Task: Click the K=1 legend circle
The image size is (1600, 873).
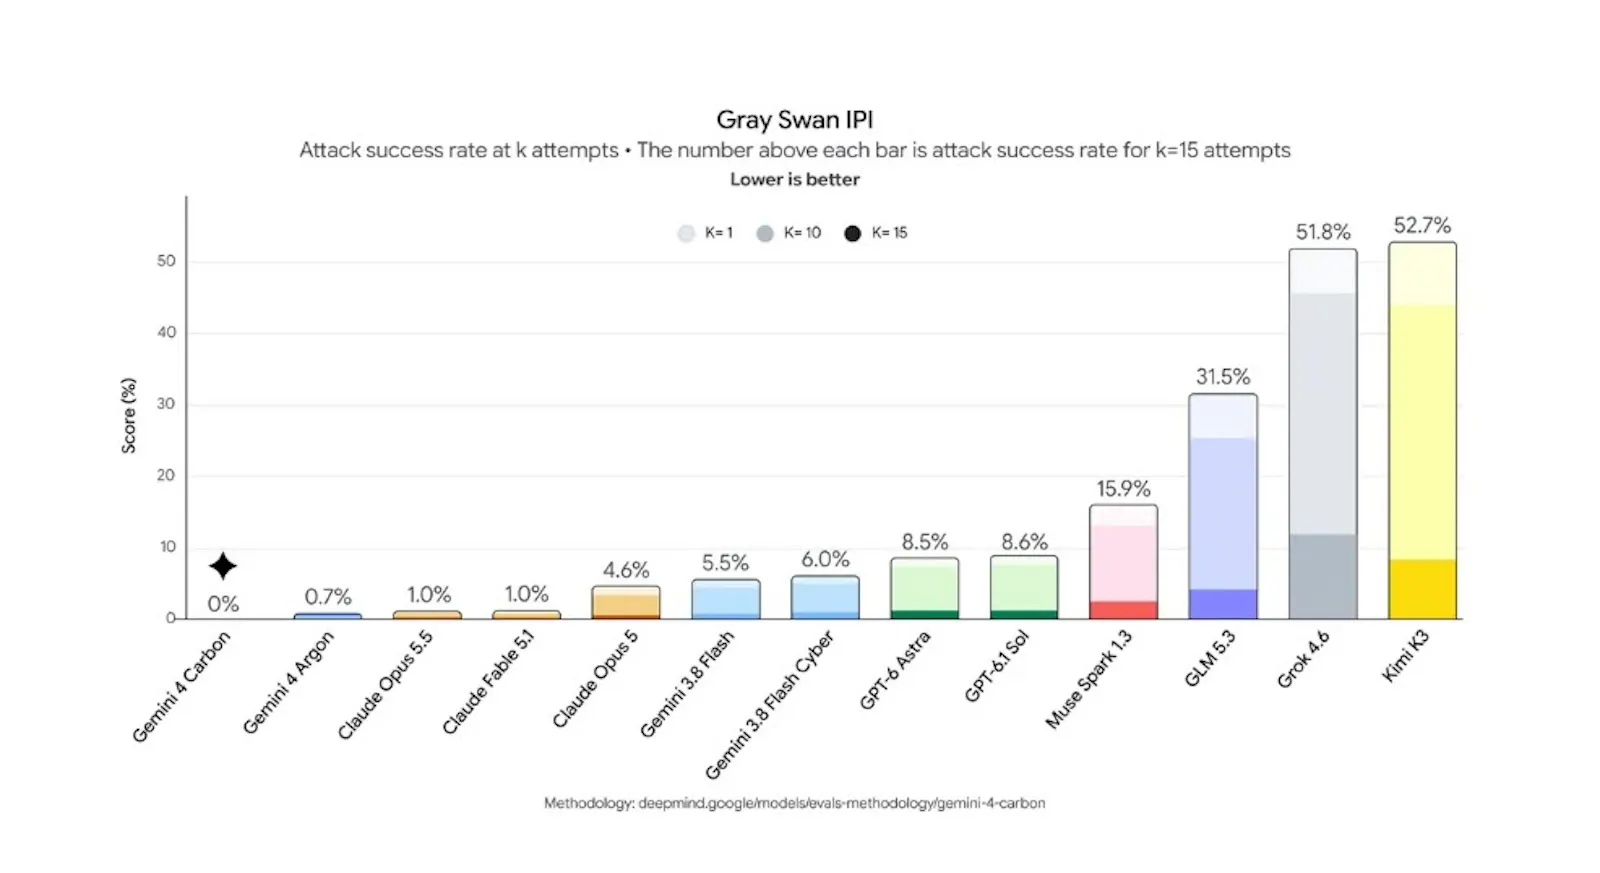Action: pos(686,233)
